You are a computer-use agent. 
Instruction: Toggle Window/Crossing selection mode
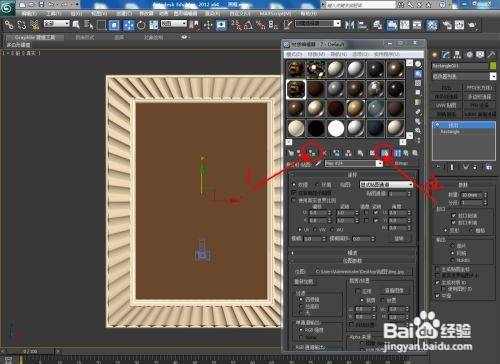pos(114,25)
